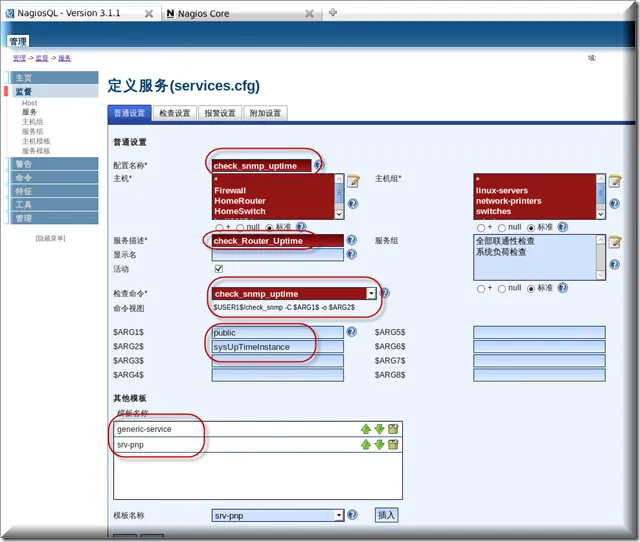Viewport: 640px width, 542px height.
Task: Open the template name srv-pnp dropdown
Action: tap(278, 515)
